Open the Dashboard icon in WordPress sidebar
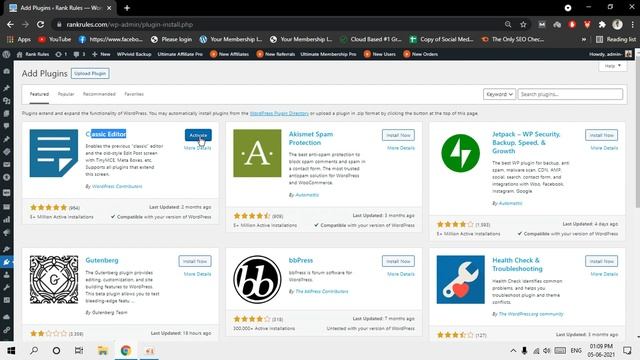640x360 pixels. (x=7, y=71)
